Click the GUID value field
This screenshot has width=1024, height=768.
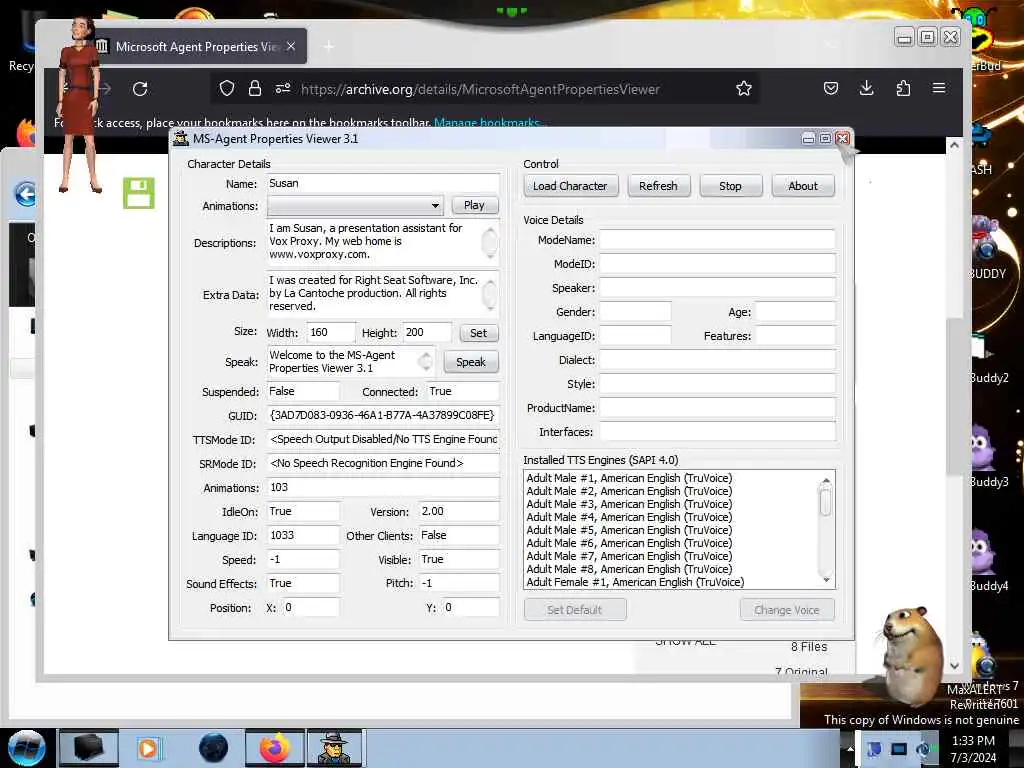383,415
